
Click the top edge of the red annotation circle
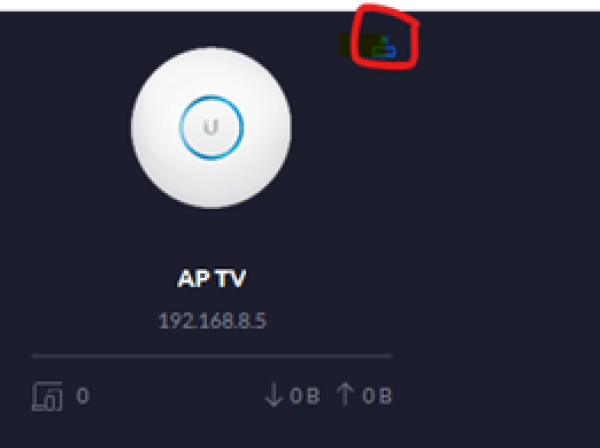[383, 8]
